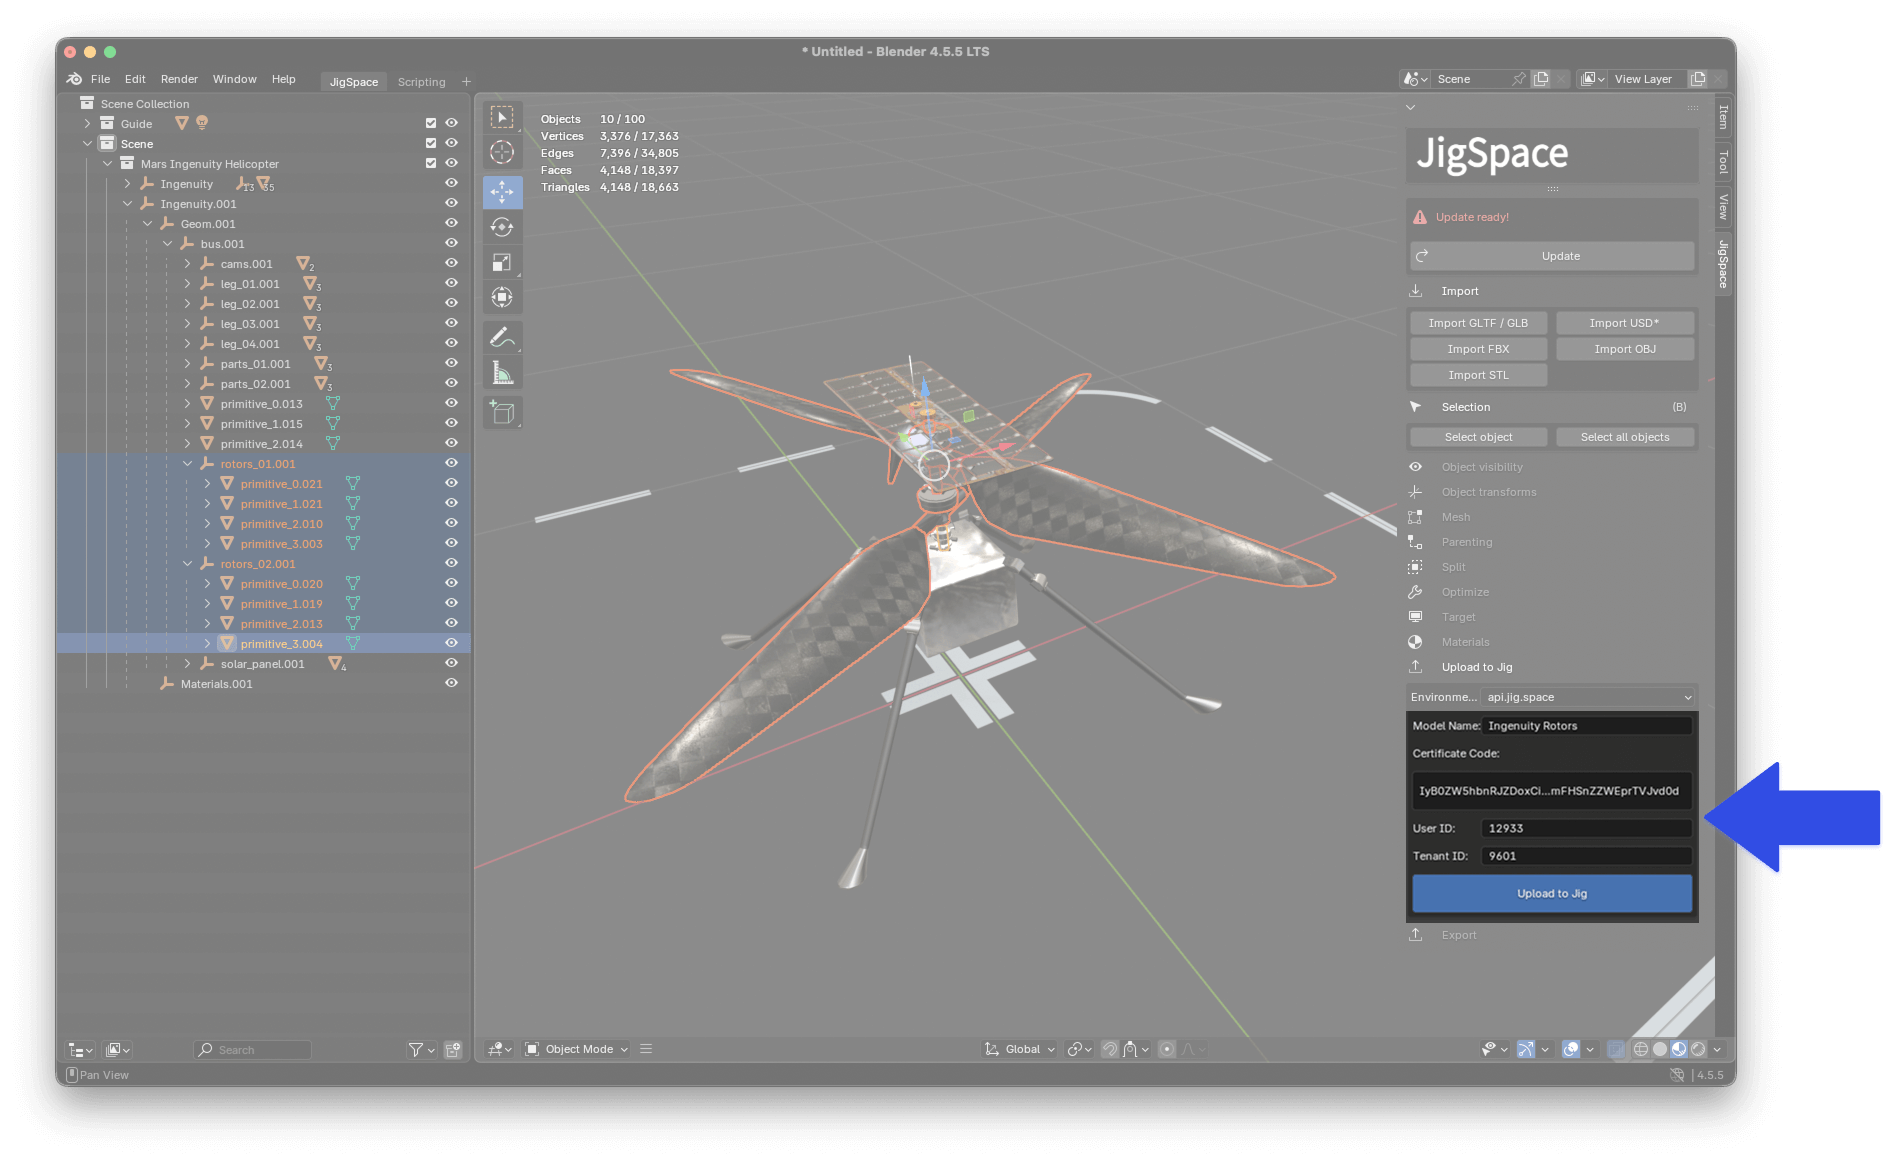This screenshot has width=1885, height=1160.
Task: Toggle the snapping magnet icon
Action: point(1109,1049)
